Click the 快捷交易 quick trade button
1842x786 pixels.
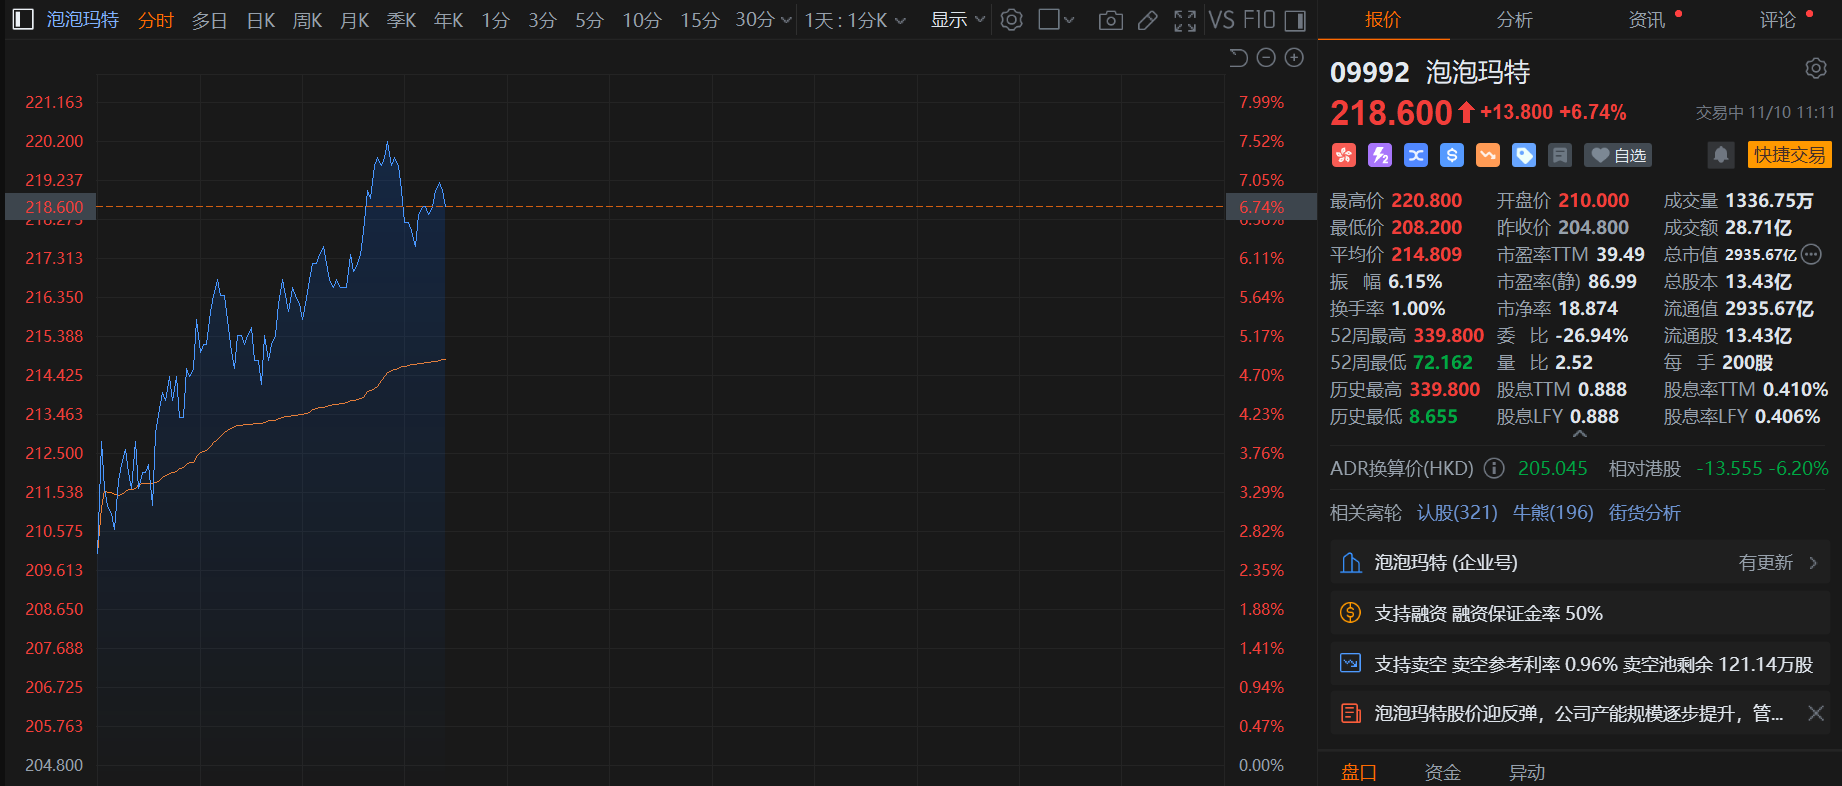1789,155
